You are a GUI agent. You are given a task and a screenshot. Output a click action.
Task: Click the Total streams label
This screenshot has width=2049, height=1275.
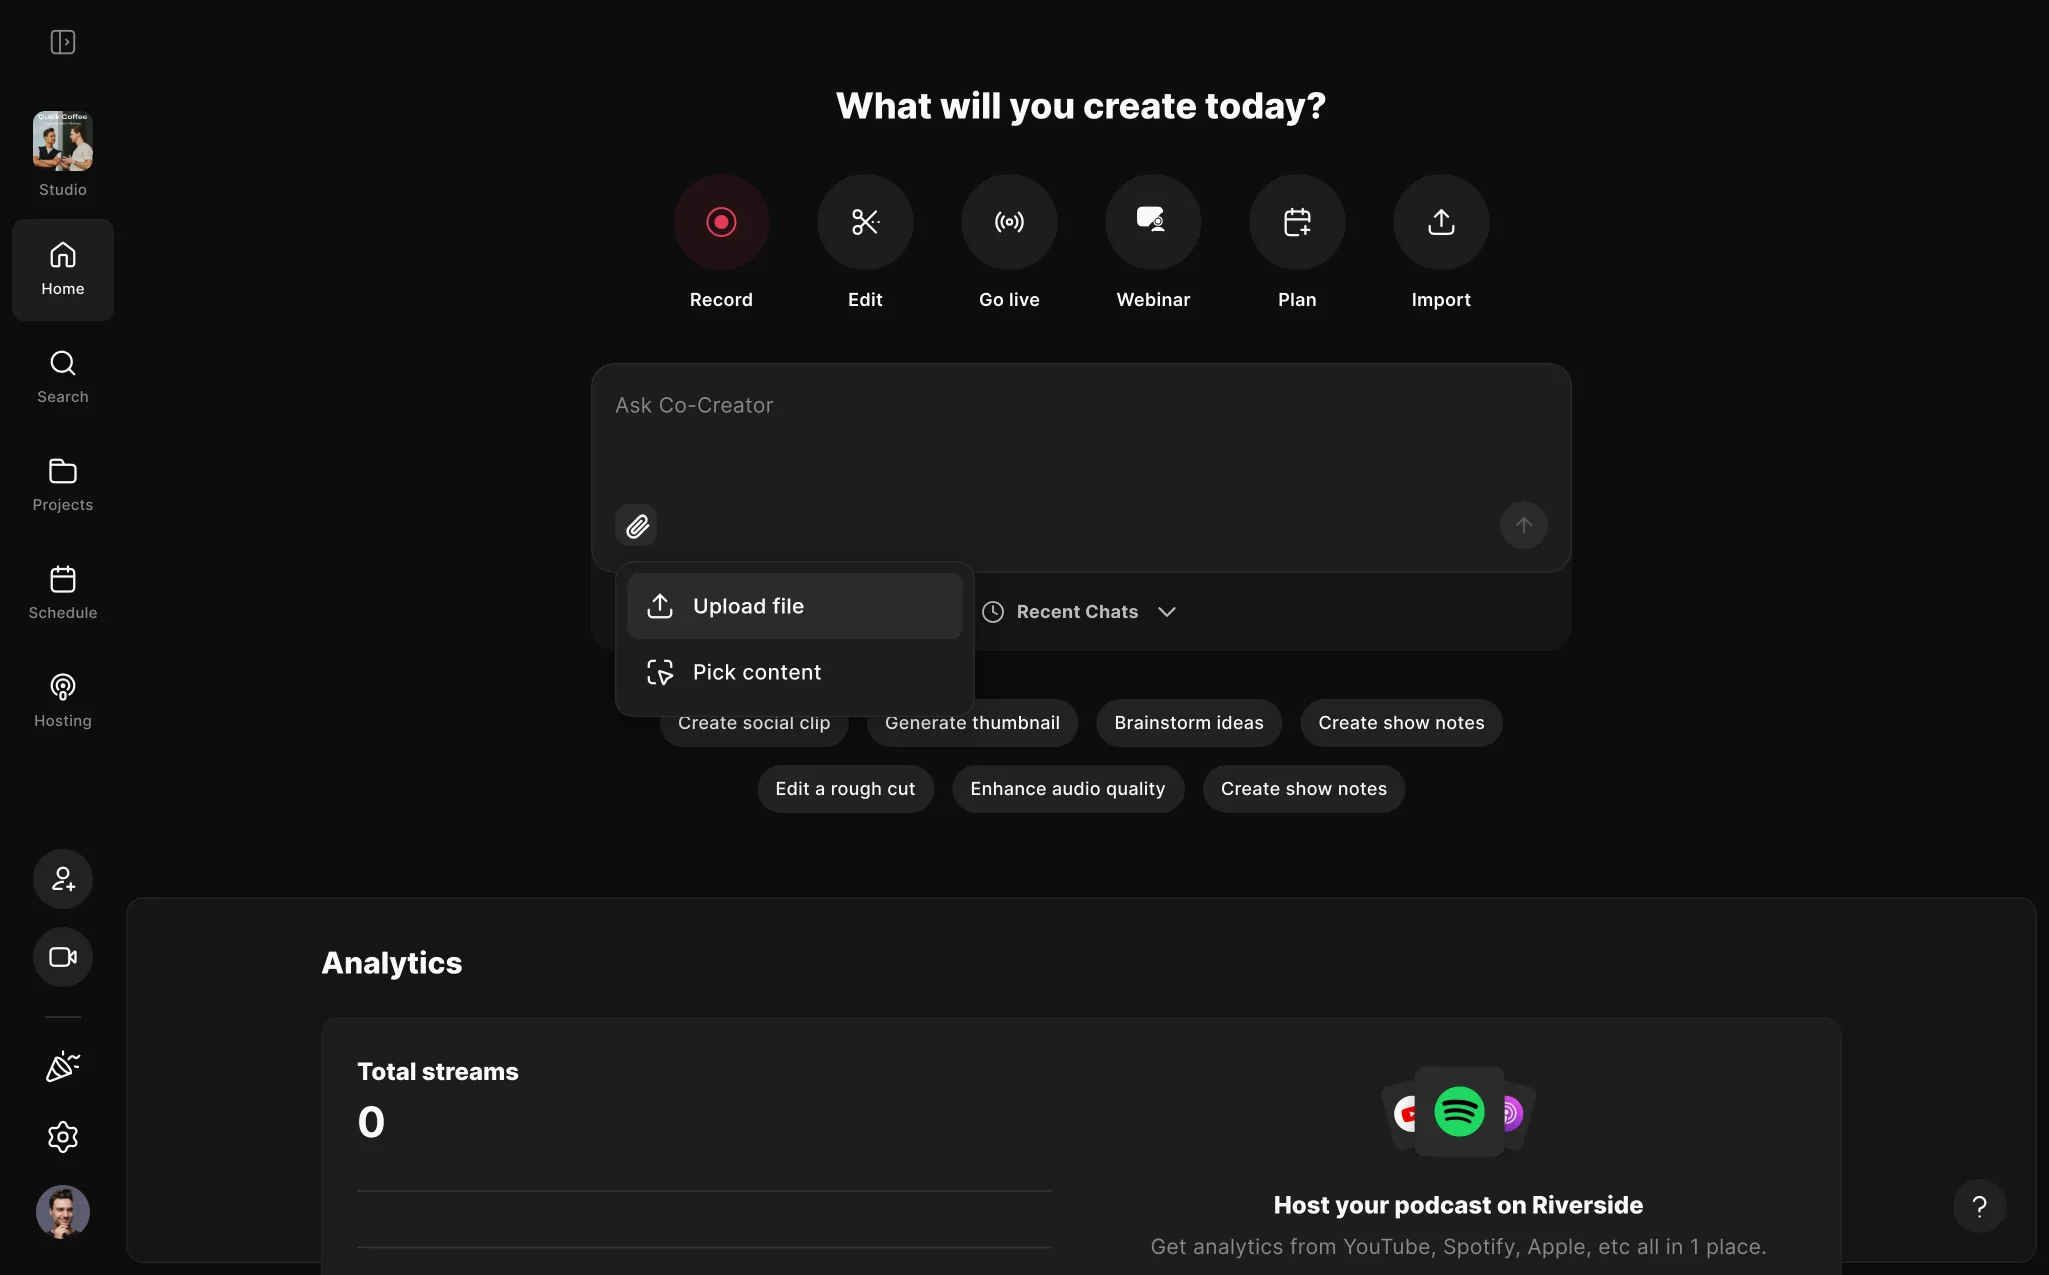438,1072
